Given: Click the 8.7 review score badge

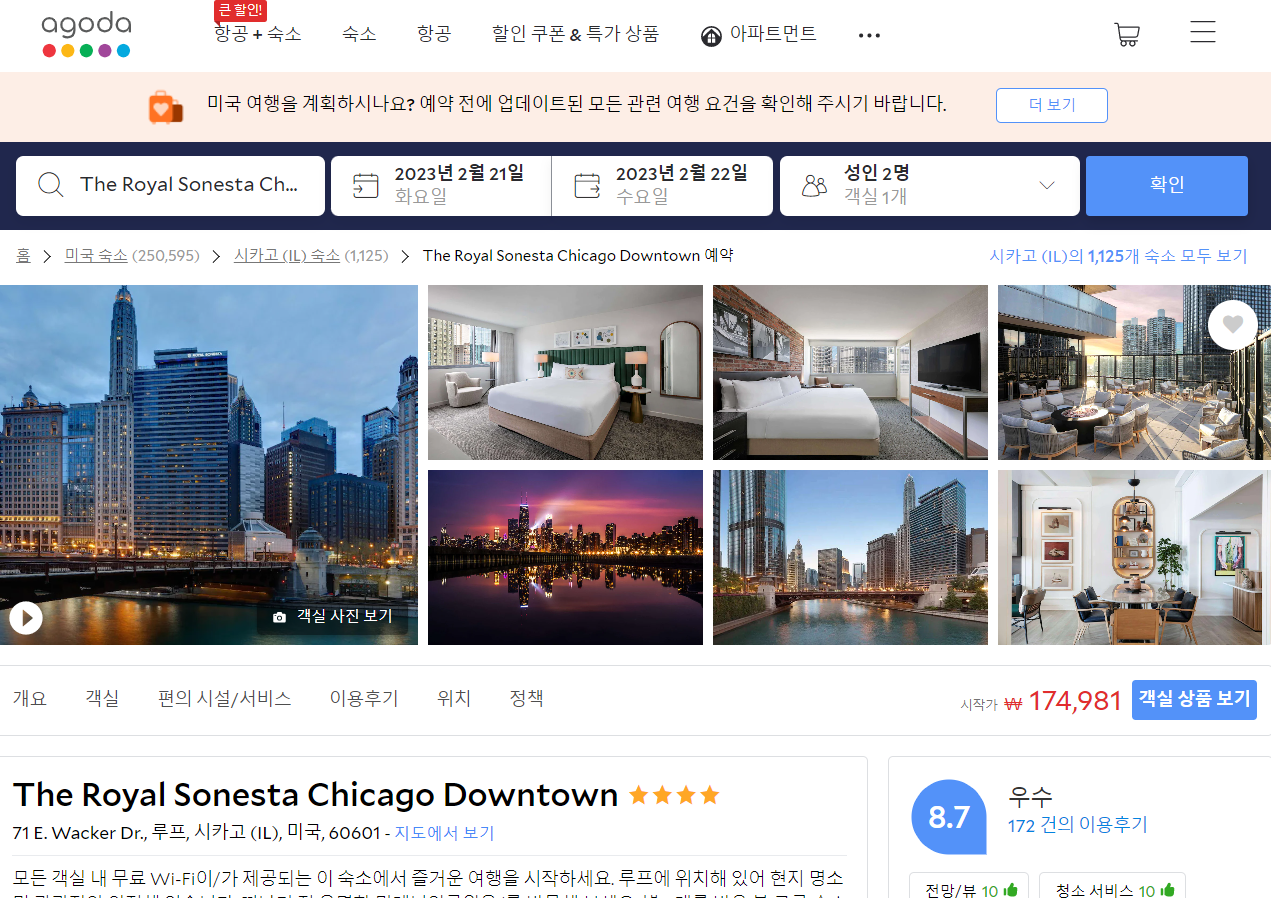Looking at the screenshot, I should click(x=949, y=817).
